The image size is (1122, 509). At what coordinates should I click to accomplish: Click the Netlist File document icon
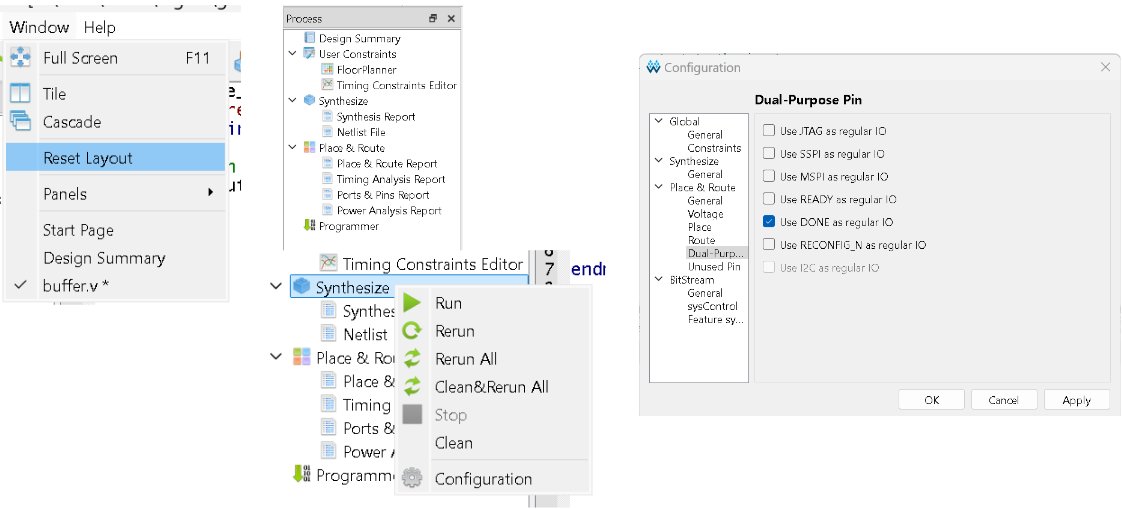328,132
